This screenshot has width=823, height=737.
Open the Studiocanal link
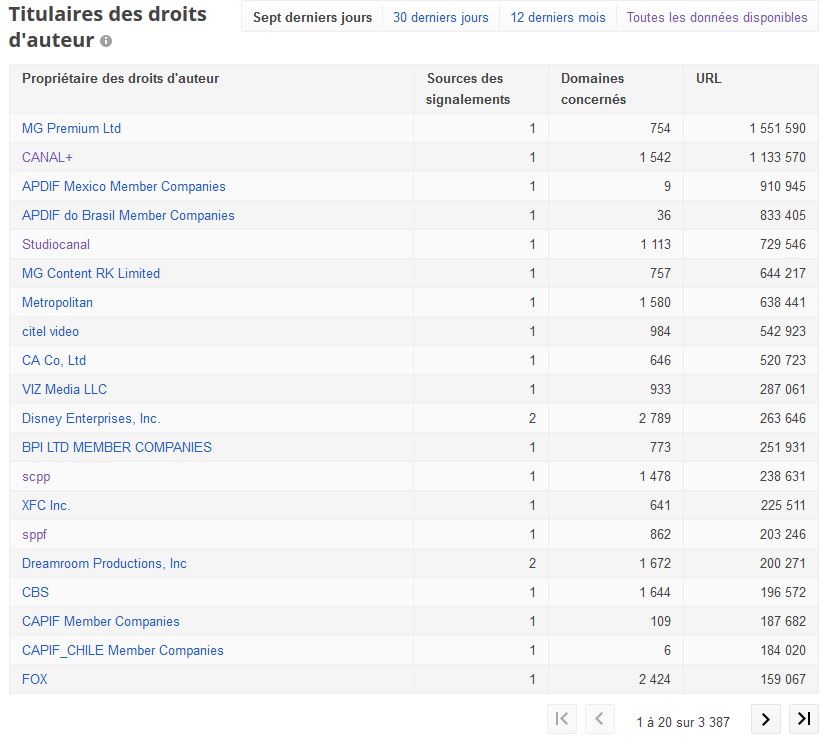(56, 245)
